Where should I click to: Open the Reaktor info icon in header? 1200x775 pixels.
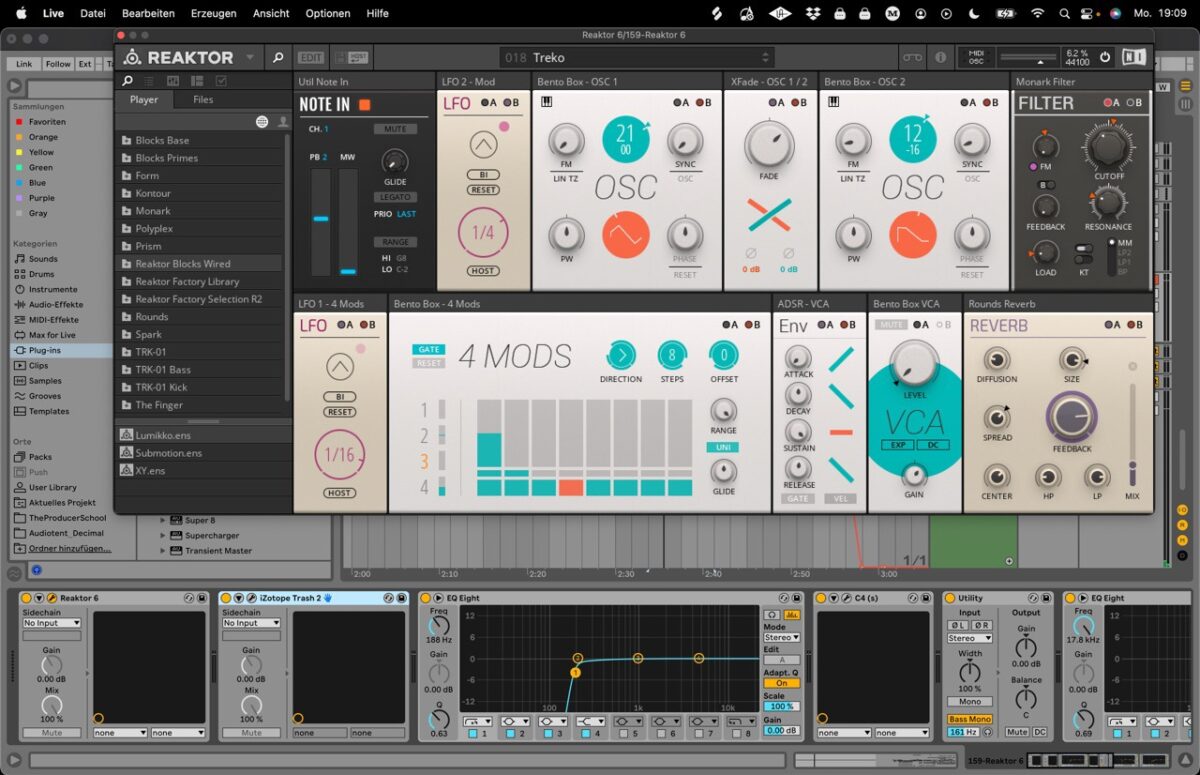940,58
